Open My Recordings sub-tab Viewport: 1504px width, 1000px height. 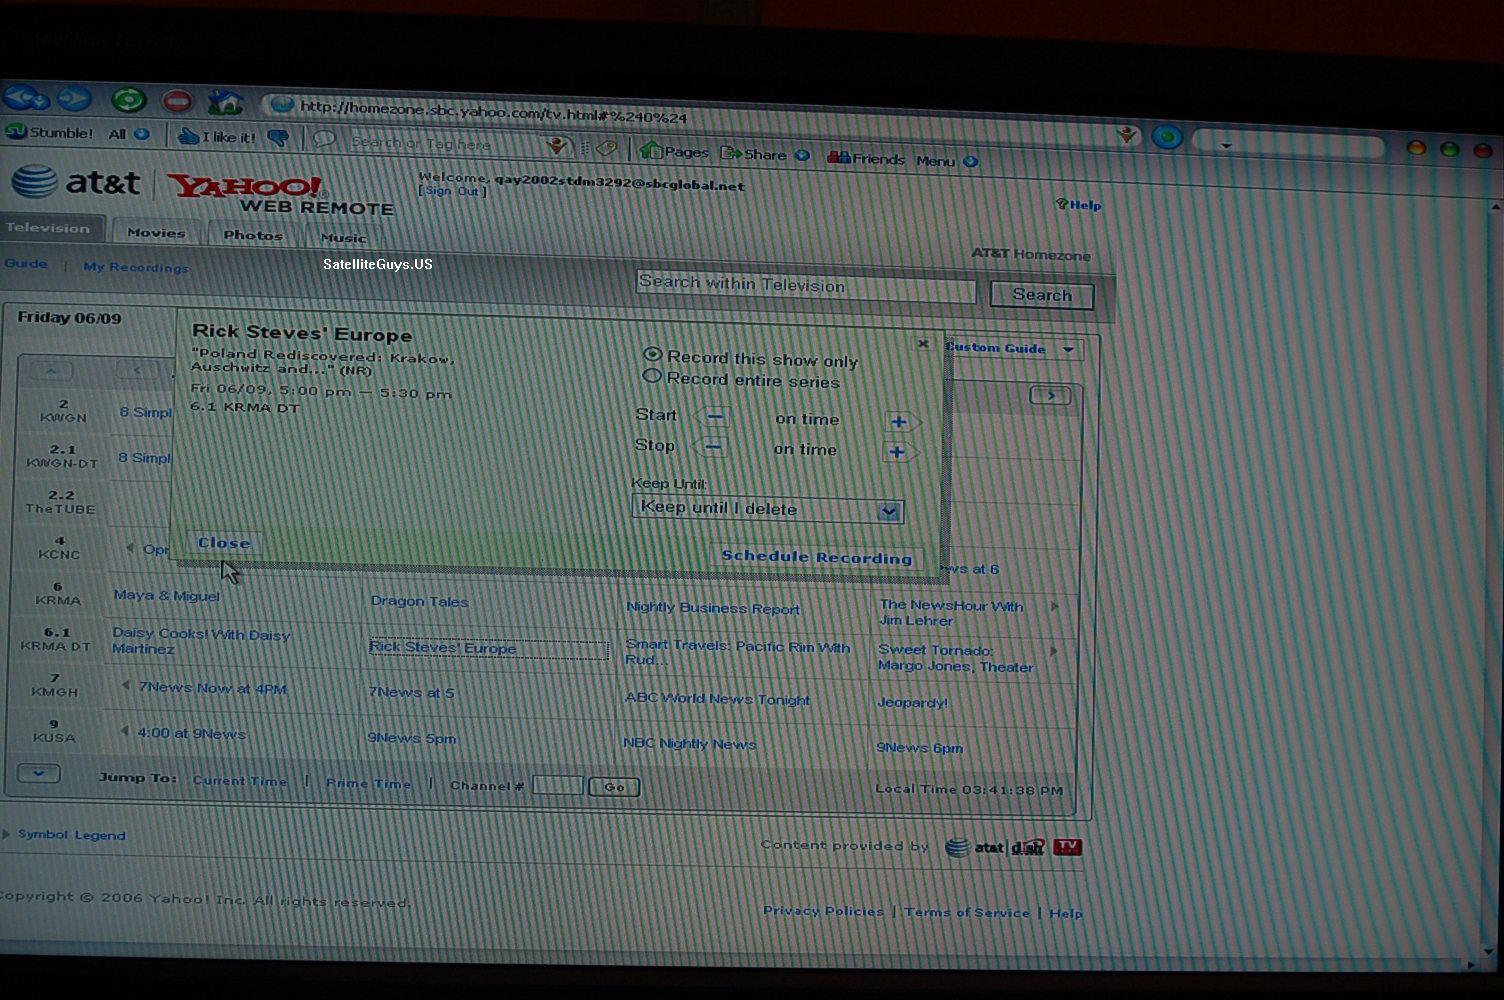click(x=136, y=267)
